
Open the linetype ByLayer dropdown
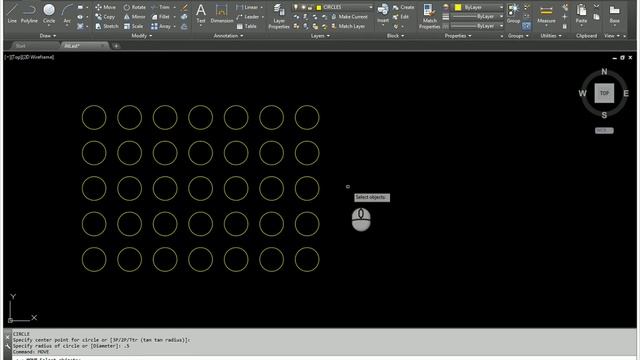(501, 26)
